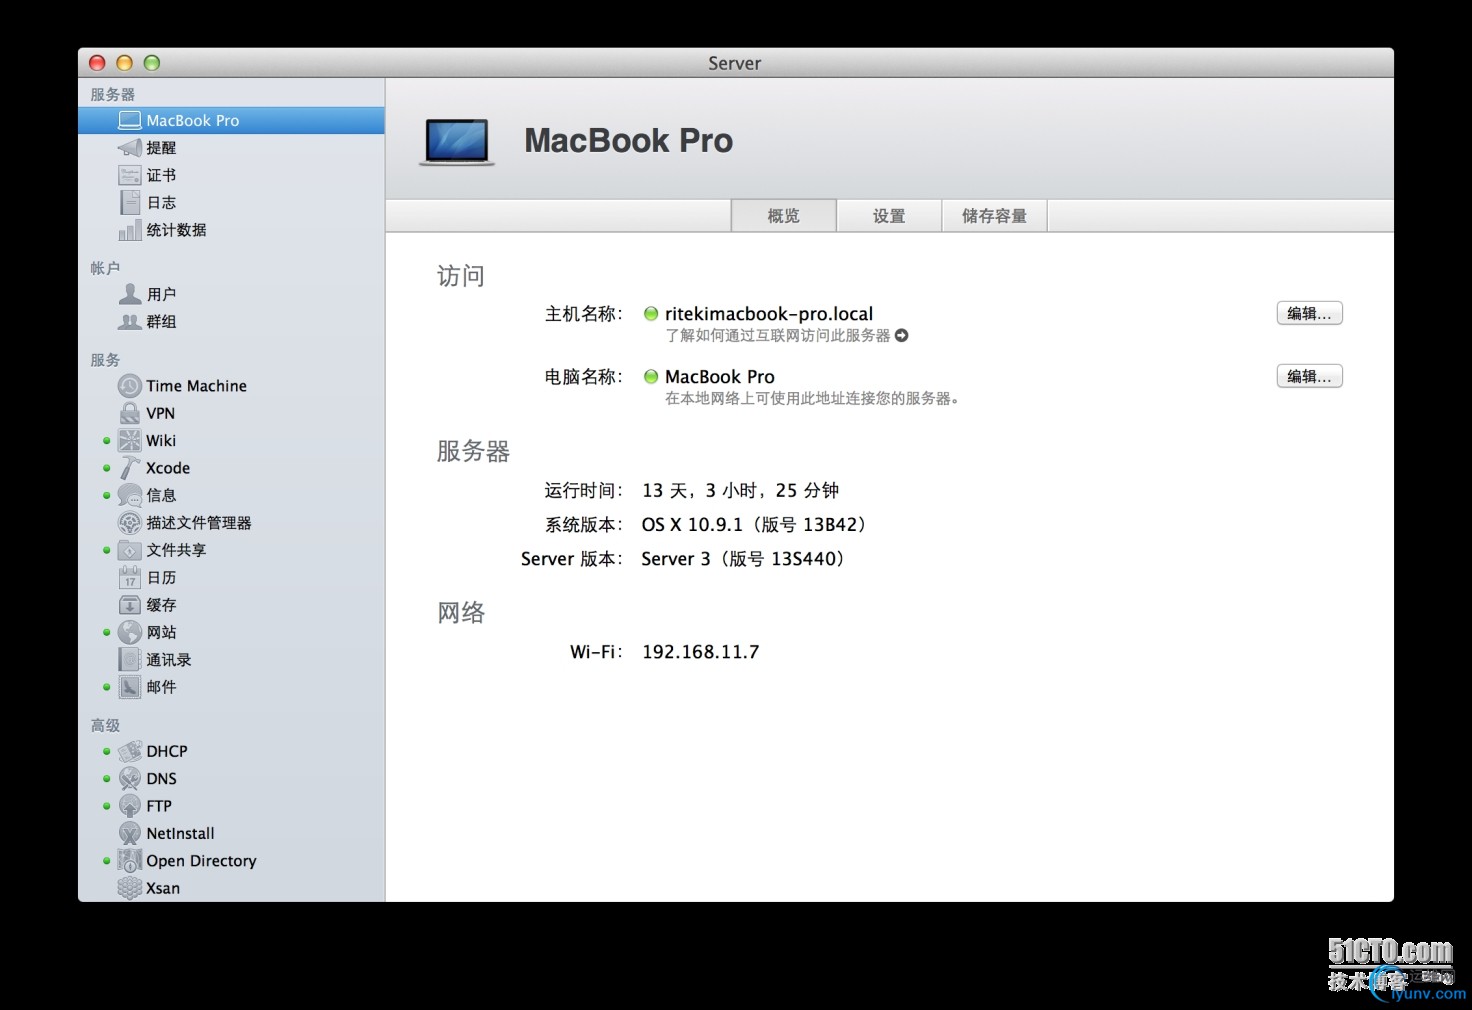Switch to the 概览 overview tab
The height and width of the screenshot is (1010, 1472).
[x=784, y=216]
